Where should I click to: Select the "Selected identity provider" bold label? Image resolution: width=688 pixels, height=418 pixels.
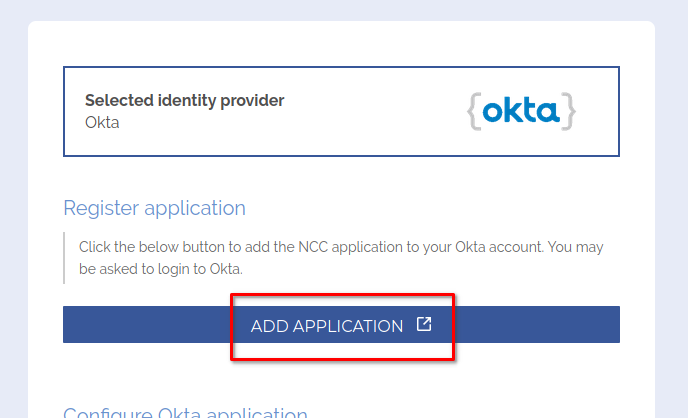coord(184,100)
